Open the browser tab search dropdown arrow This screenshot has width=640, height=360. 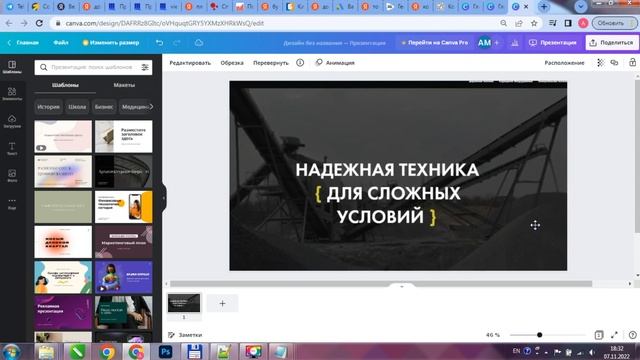(580, 7)
